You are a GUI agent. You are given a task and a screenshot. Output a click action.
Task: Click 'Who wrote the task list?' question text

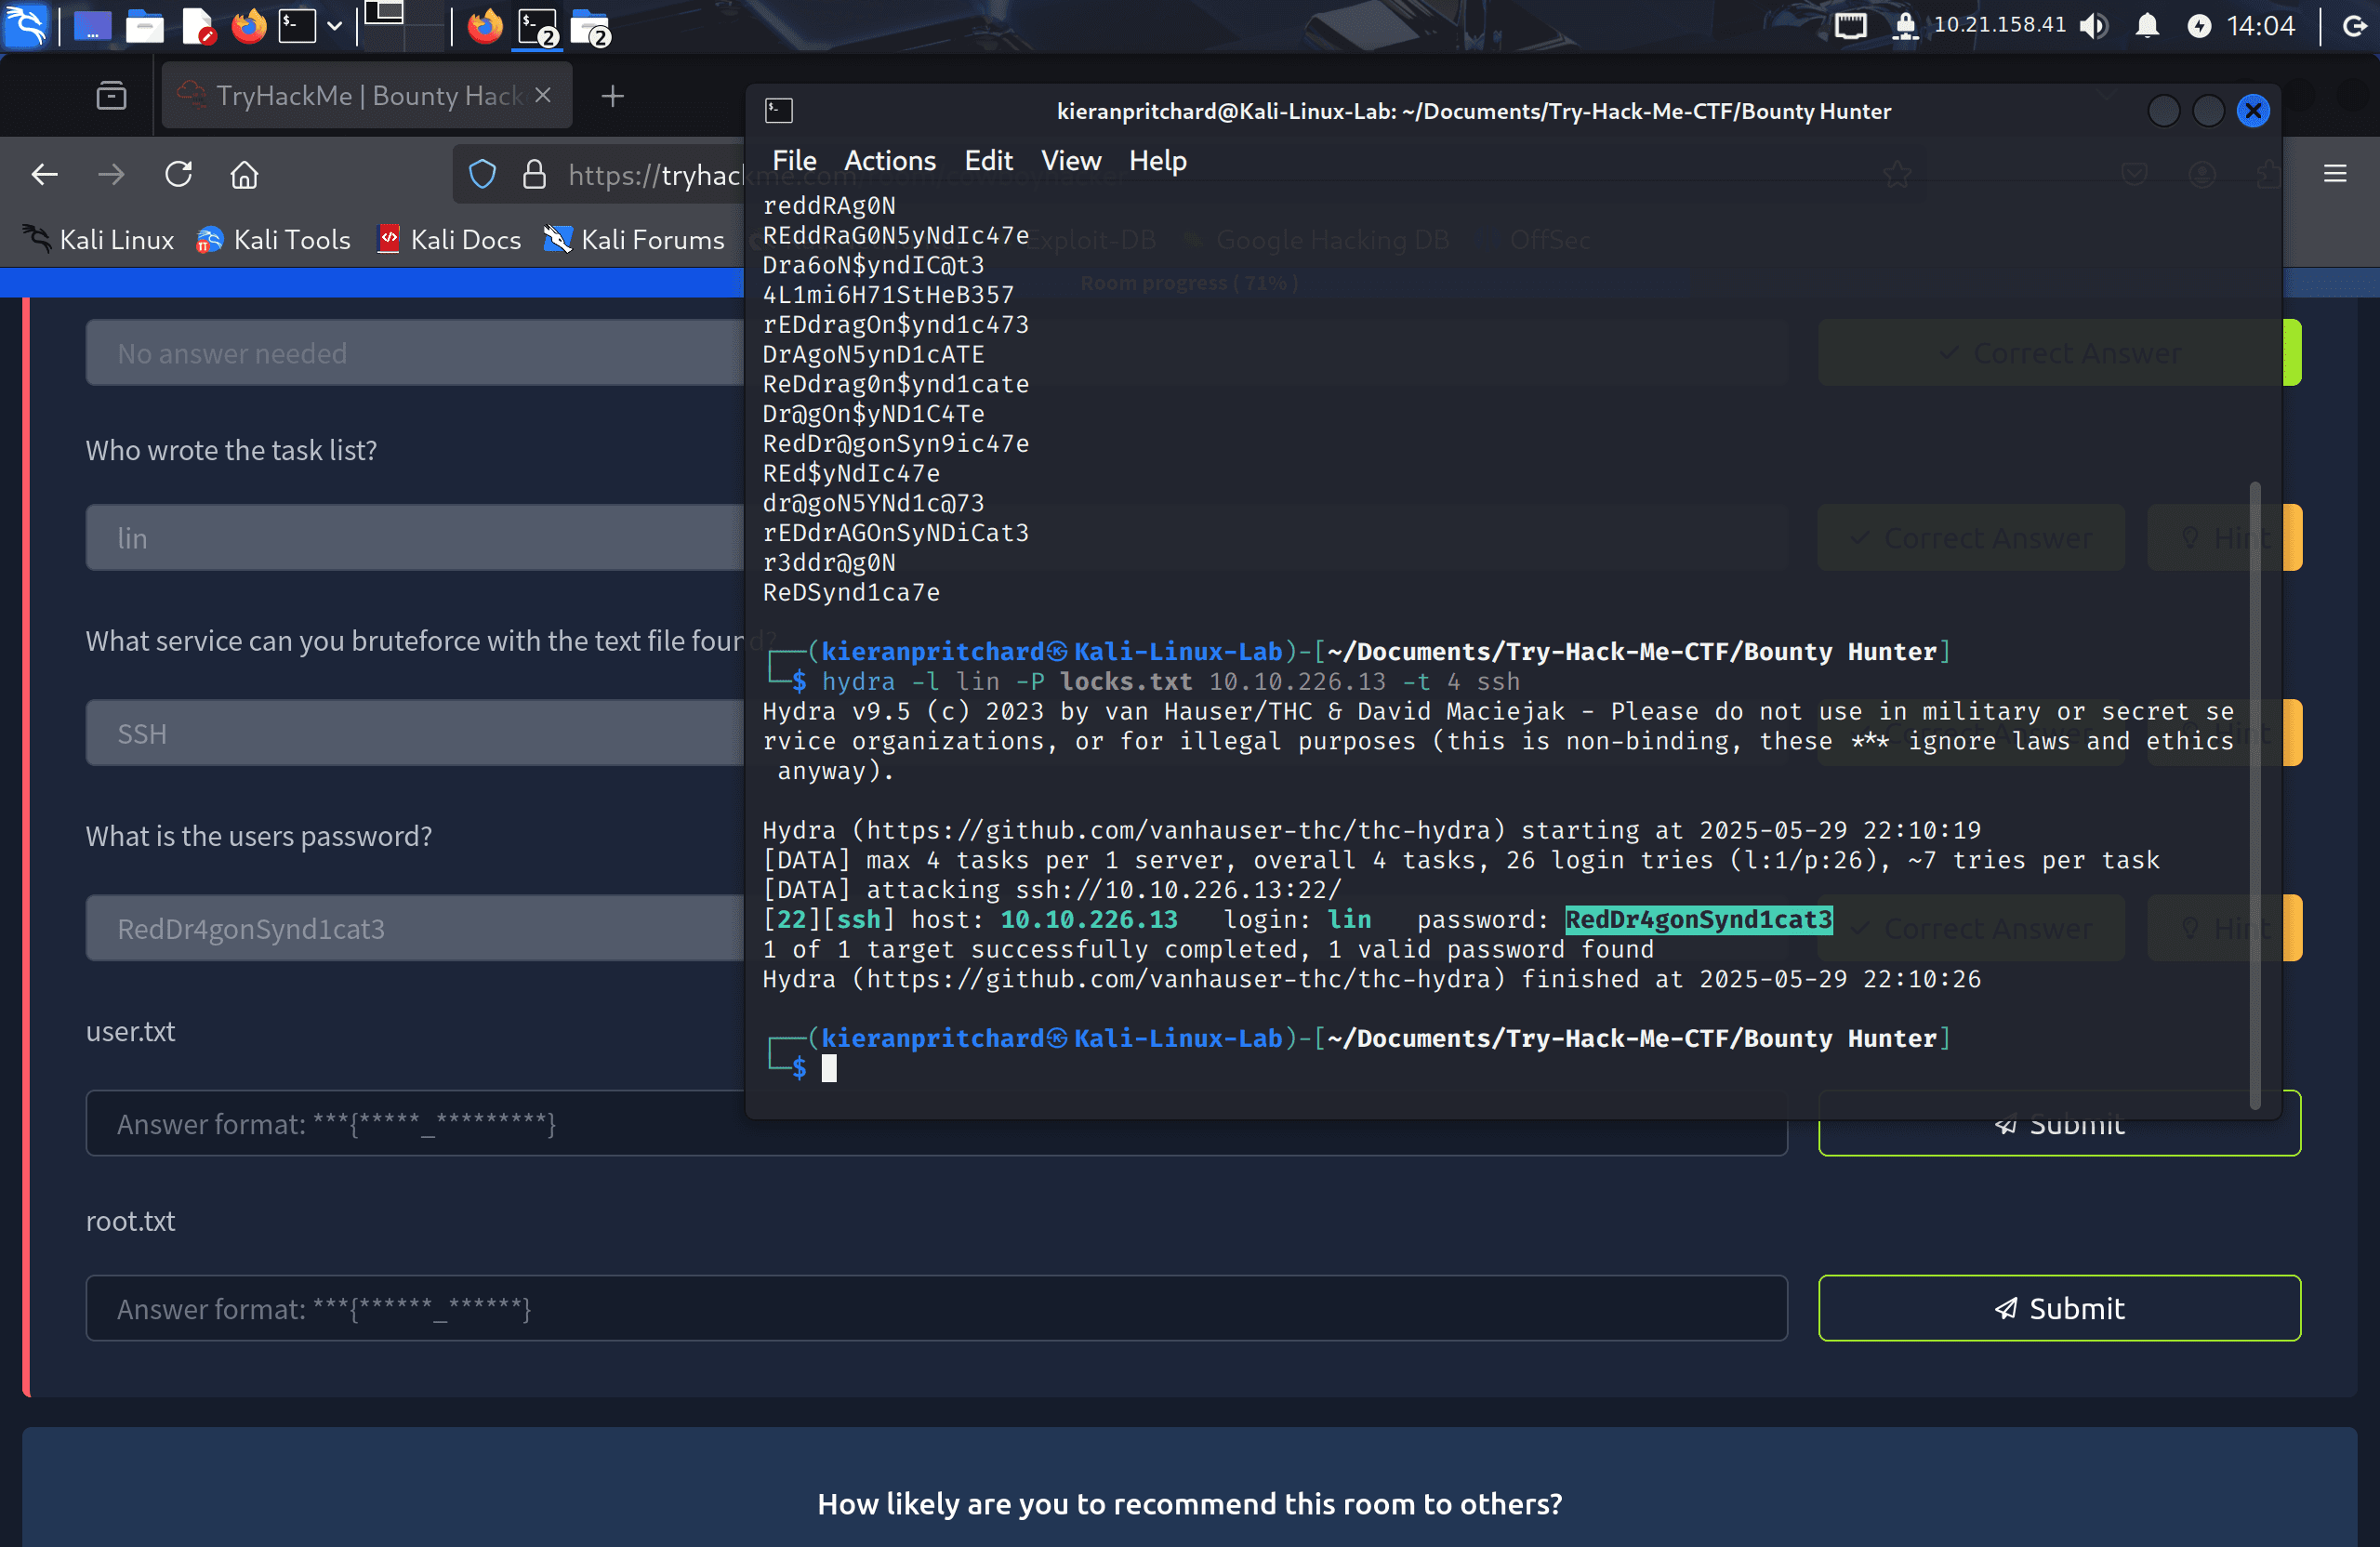click(x=231, y=450)
